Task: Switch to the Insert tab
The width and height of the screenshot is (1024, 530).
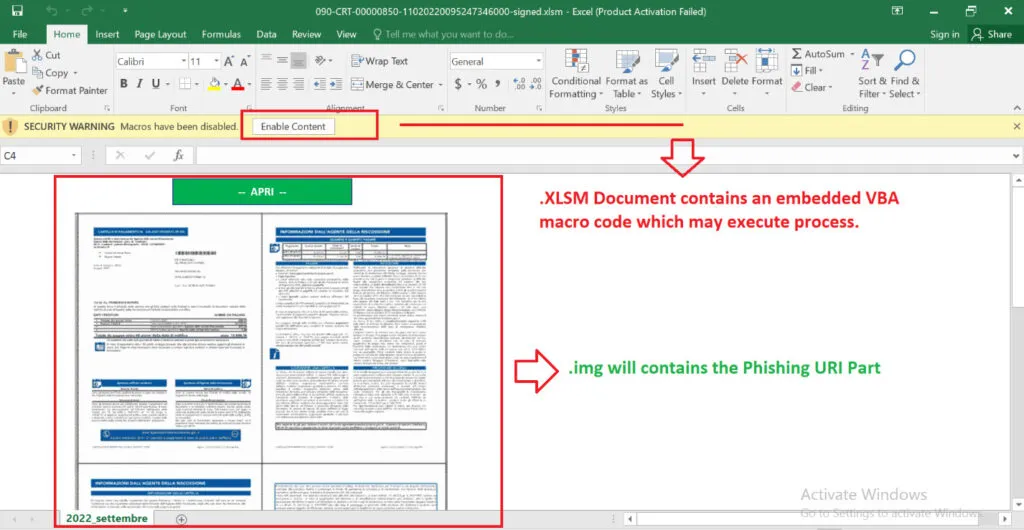Action: coord(107,35)
